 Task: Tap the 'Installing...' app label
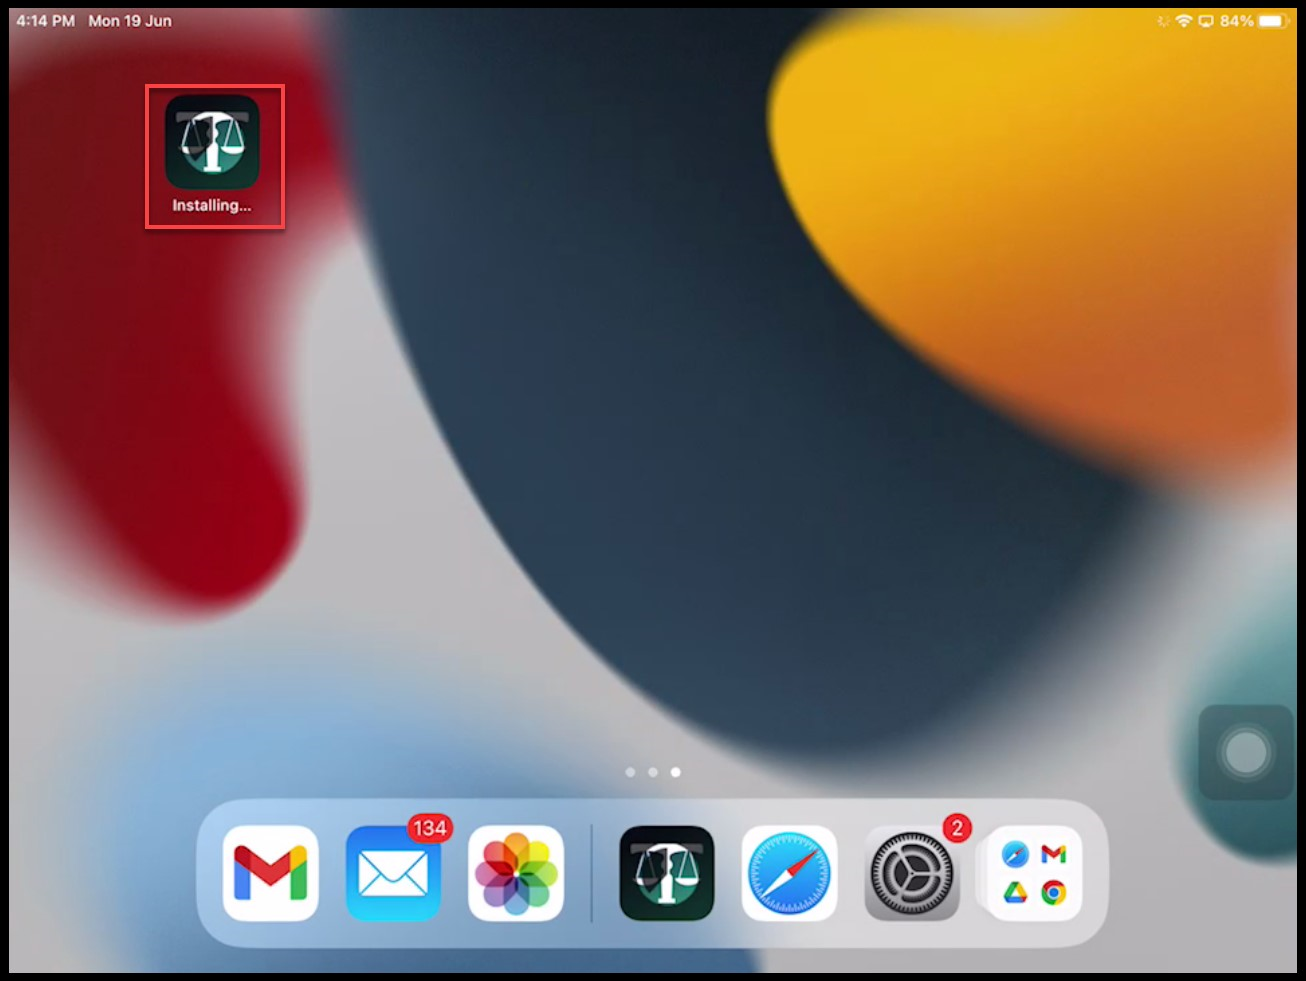click(x=212, y=206)
